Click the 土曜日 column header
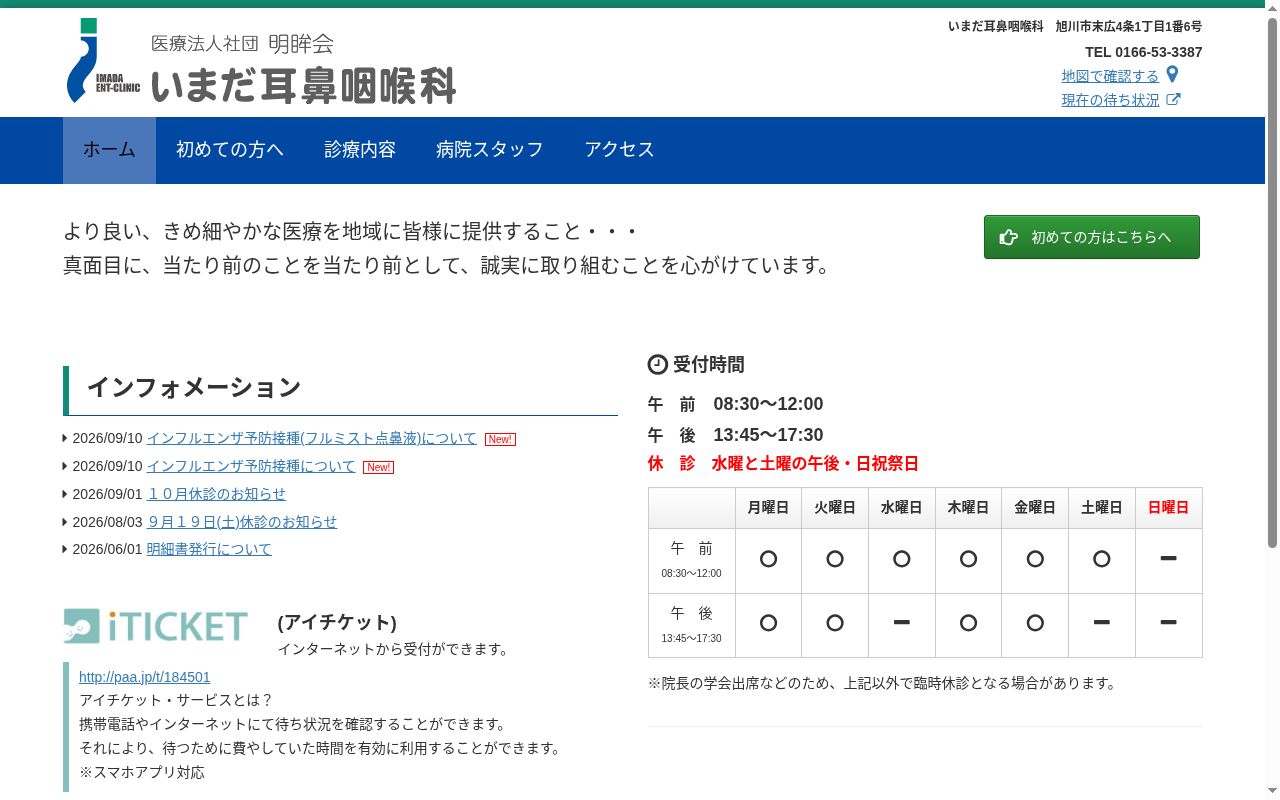This screenshot has width=1280, height=800. (1102, 508)
